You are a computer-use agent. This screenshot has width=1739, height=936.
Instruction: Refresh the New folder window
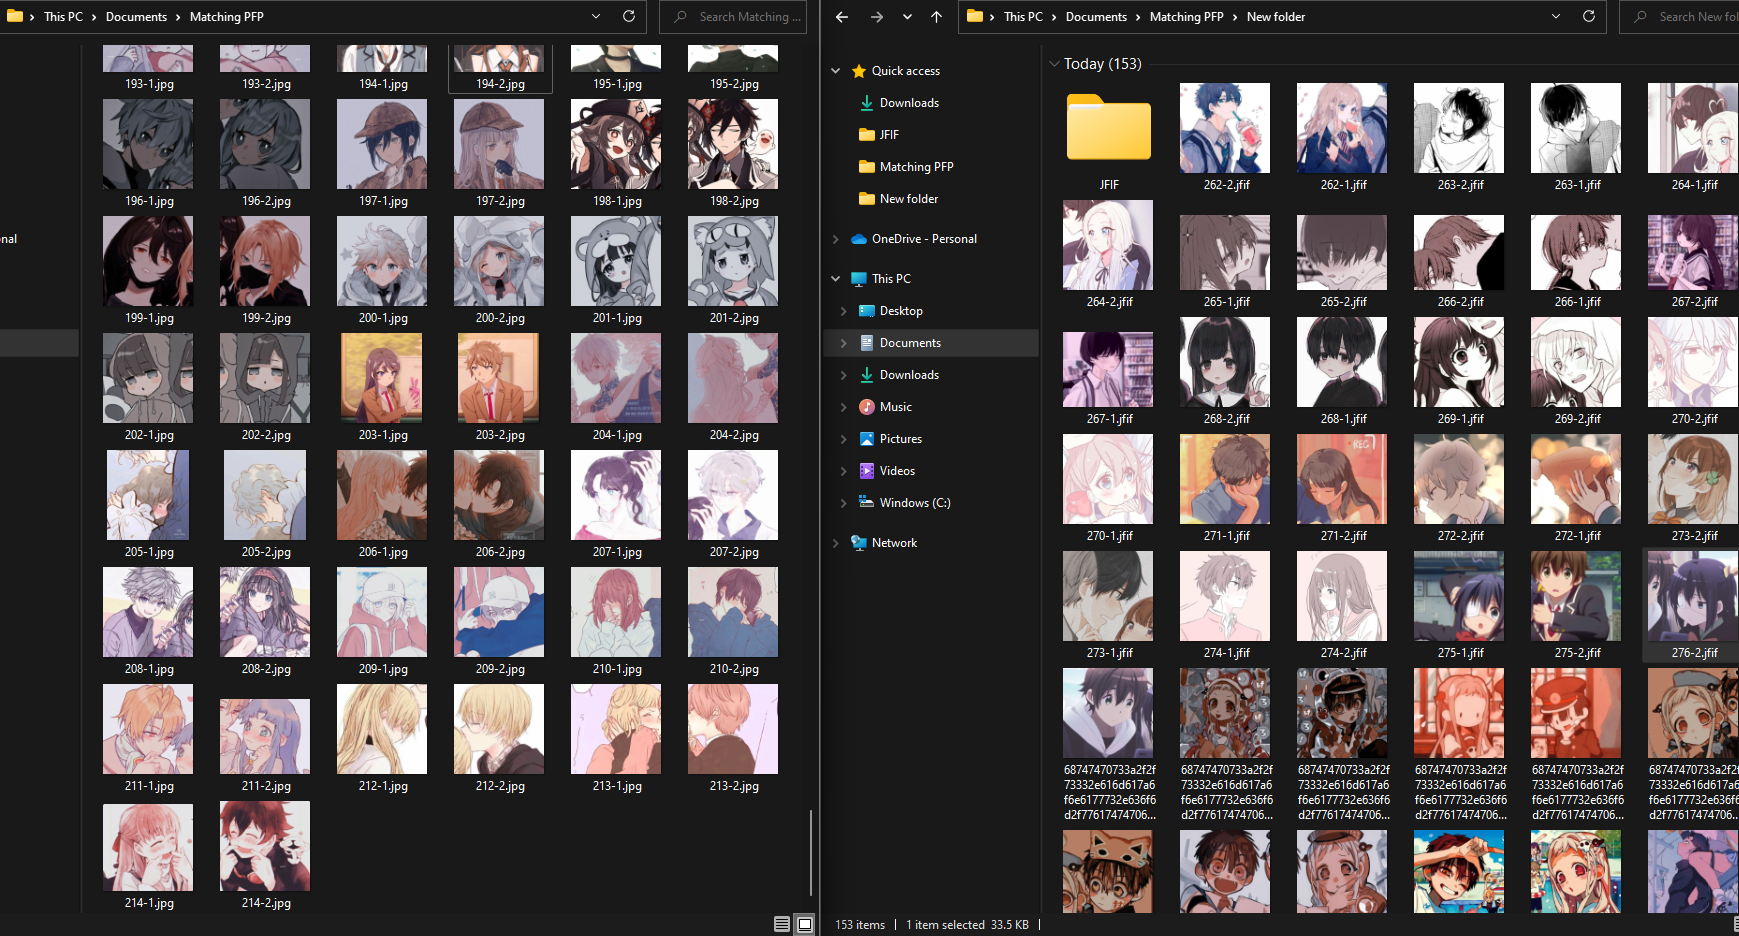[x=1588, y=17]
